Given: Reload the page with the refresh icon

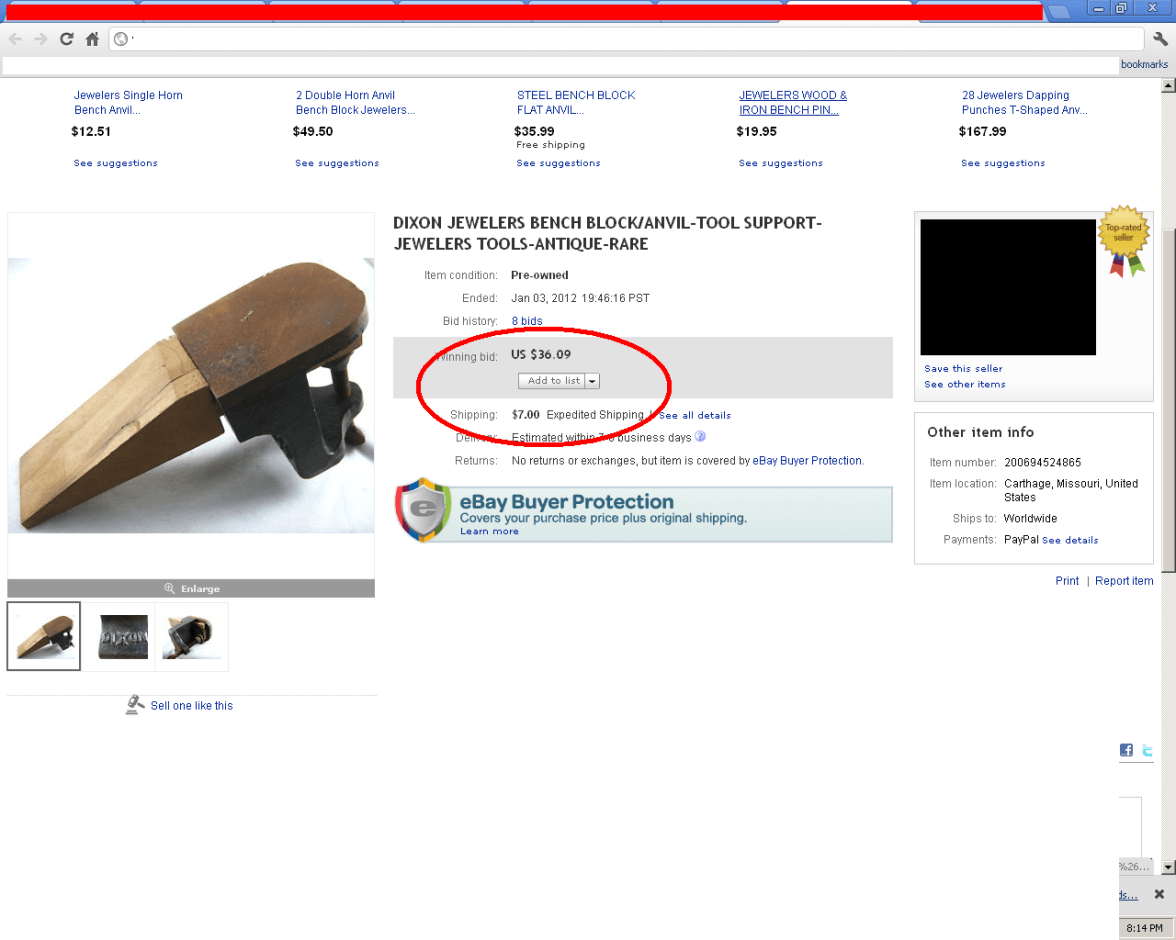Looking at the screenshot, I should click(x=66, y=39).
